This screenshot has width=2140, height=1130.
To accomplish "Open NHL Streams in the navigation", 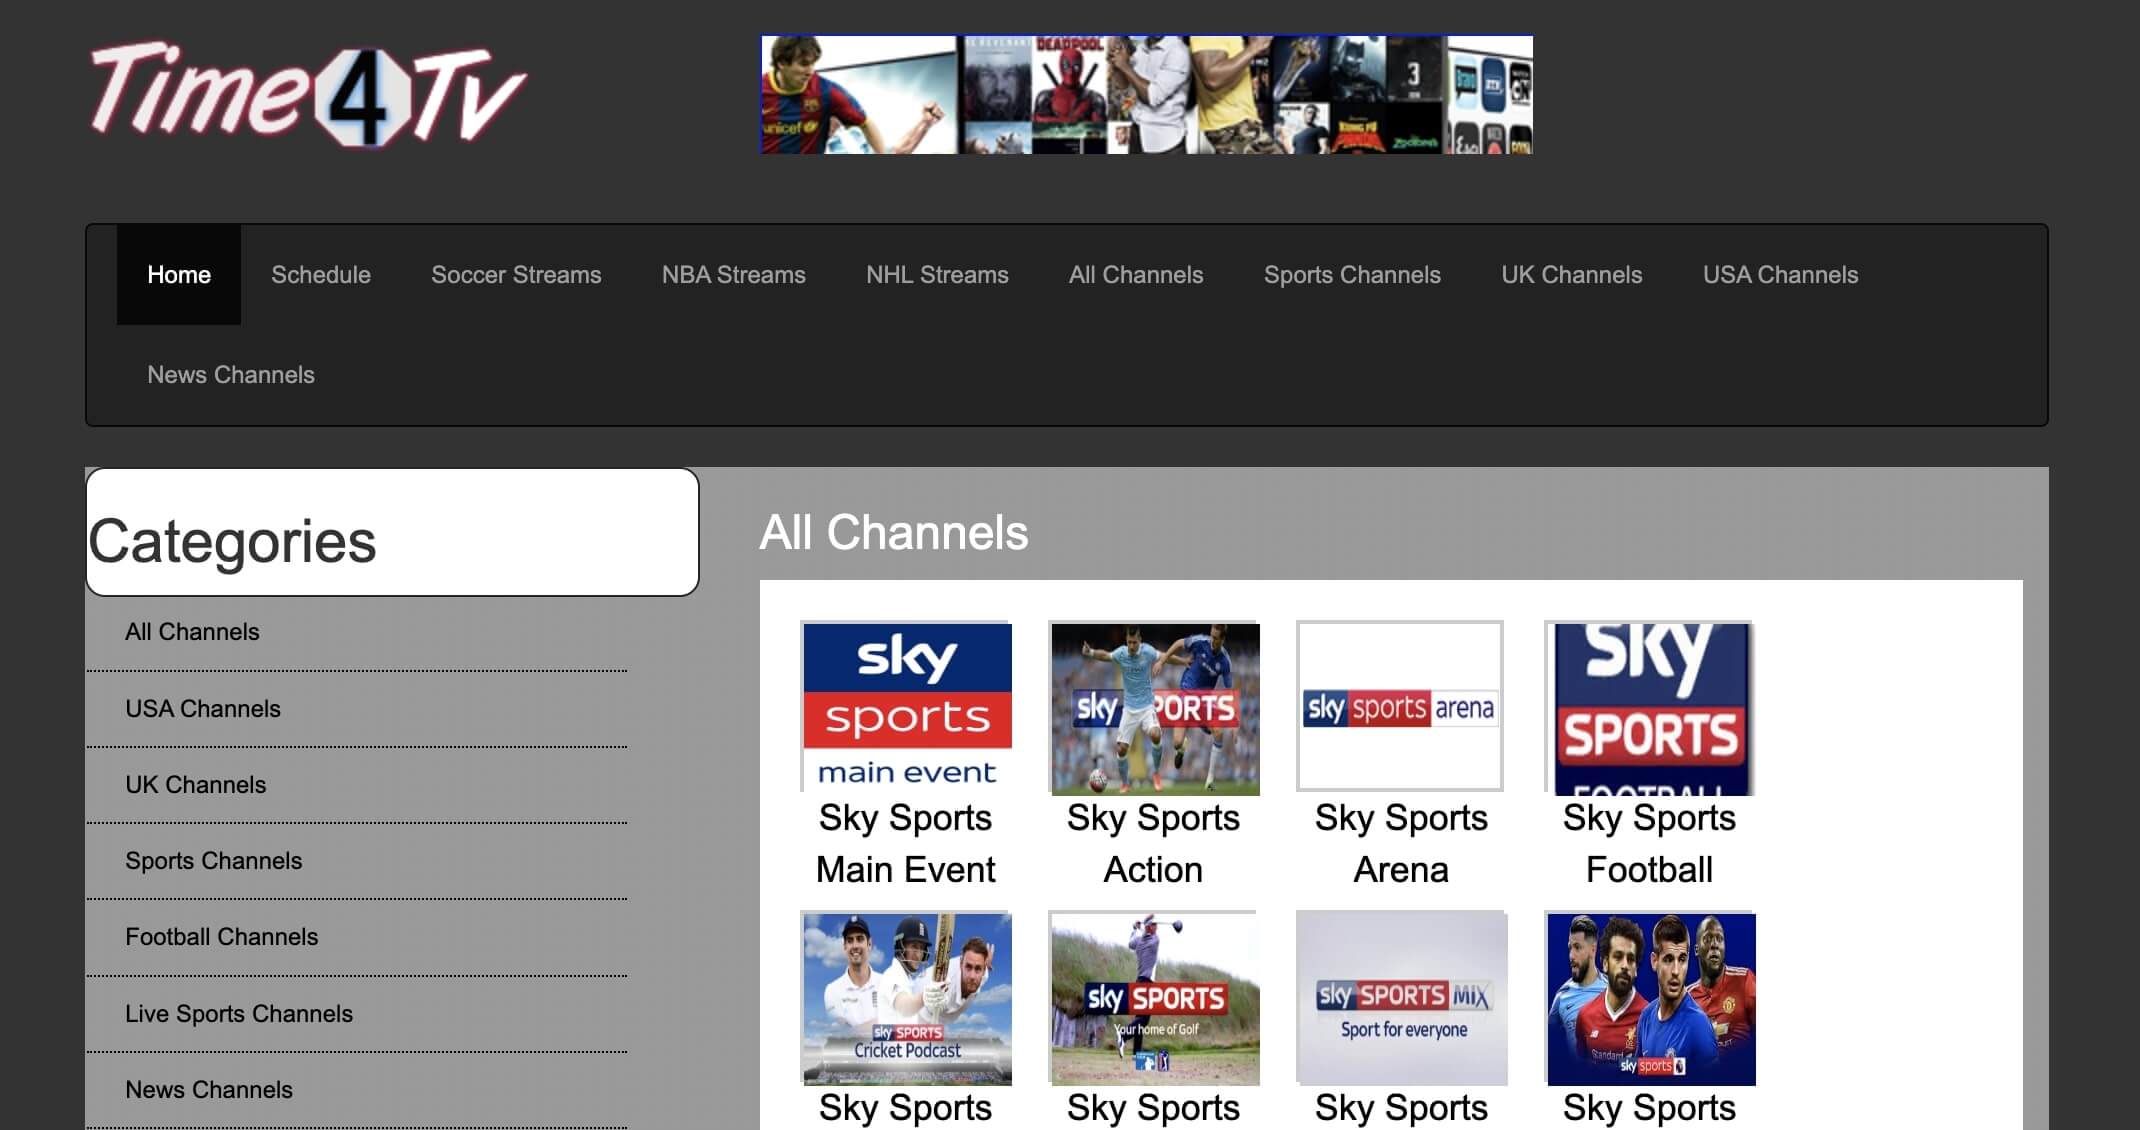I will coord(937,275).
